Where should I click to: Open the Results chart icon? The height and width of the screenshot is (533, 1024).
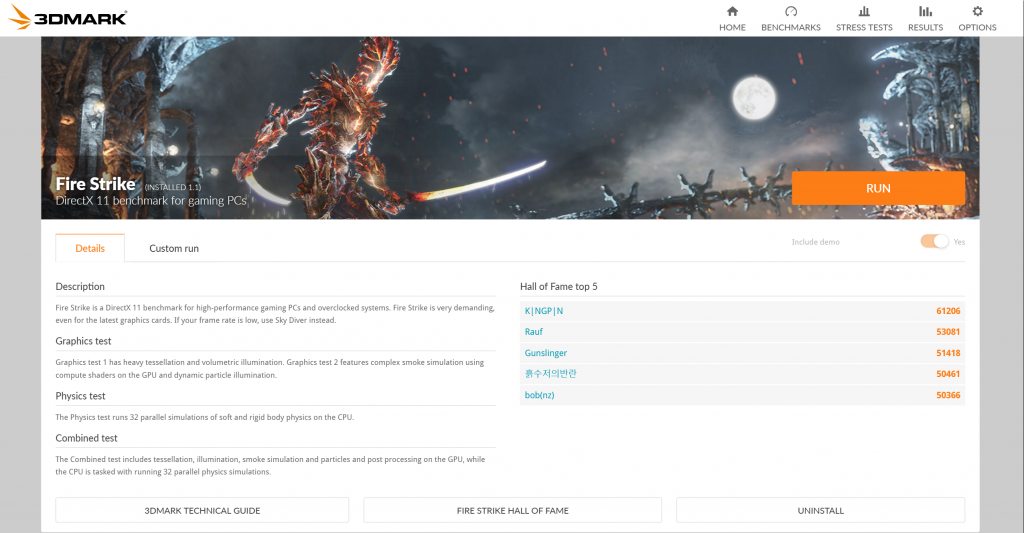point(925,12)
